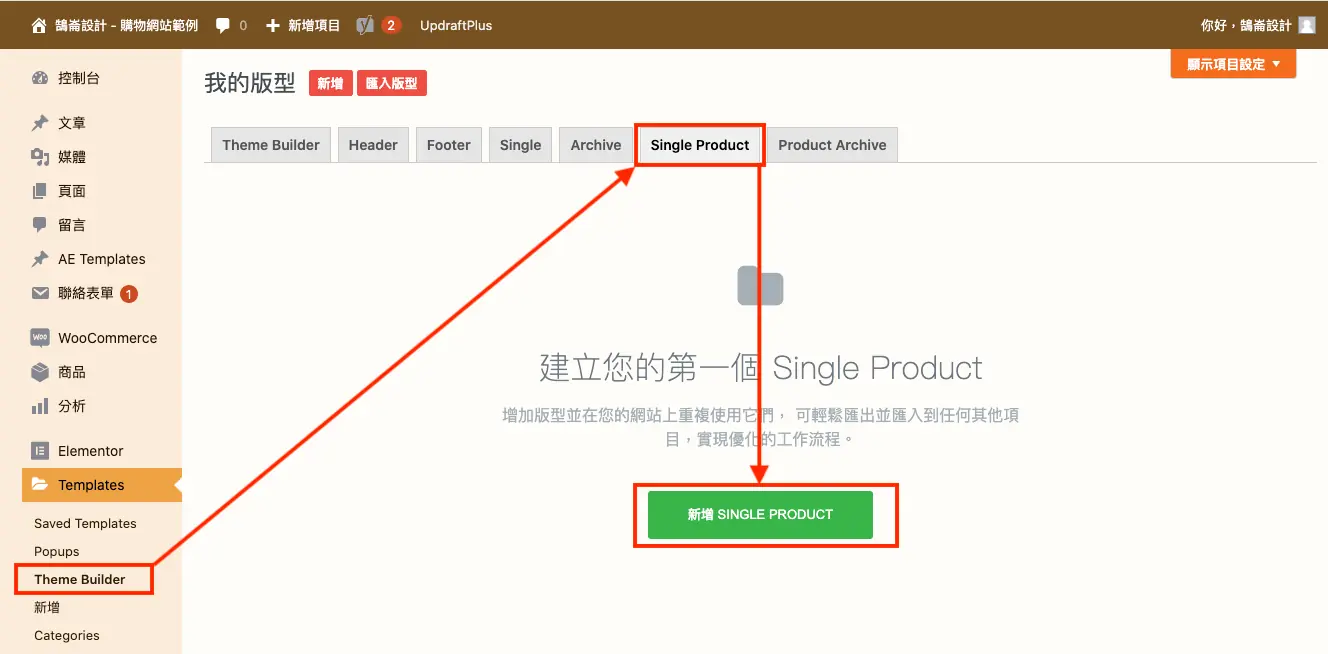Open 媒體 menu label
This screenshot has width=1328, height=654.
click(72, 157)
